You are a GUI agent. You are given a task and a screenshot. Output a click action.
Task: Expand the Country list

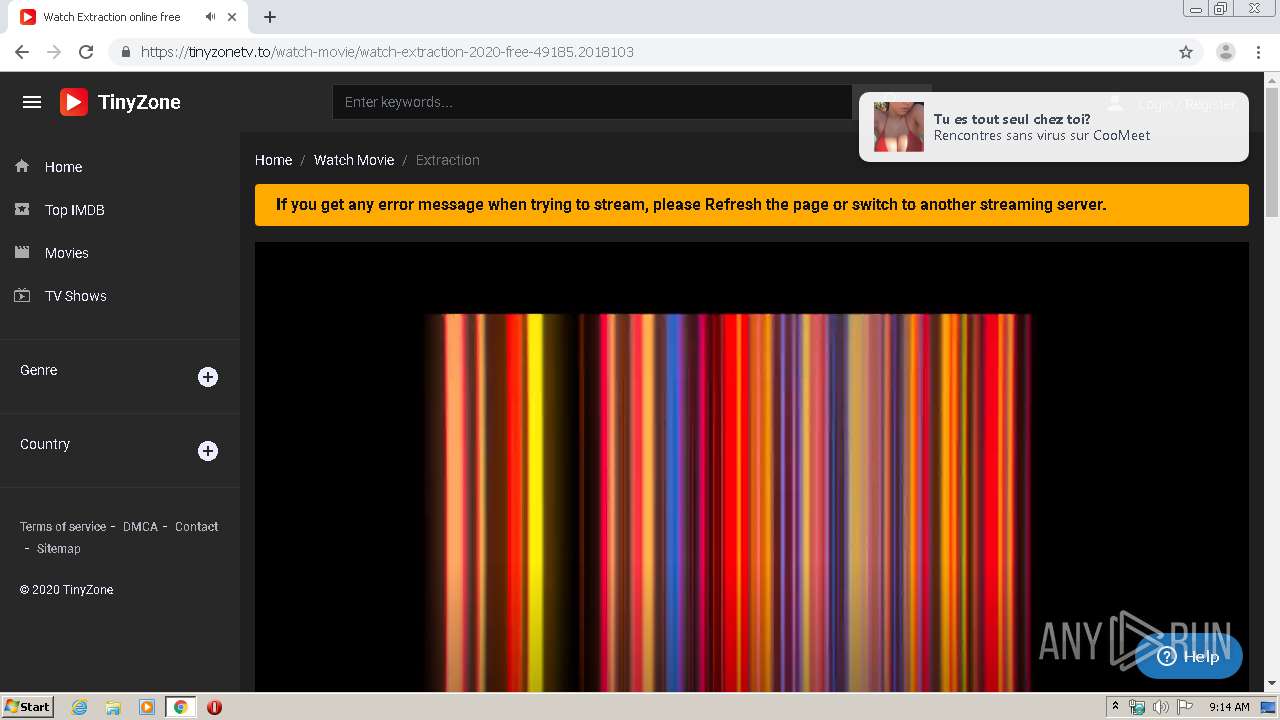click(208, 451)
